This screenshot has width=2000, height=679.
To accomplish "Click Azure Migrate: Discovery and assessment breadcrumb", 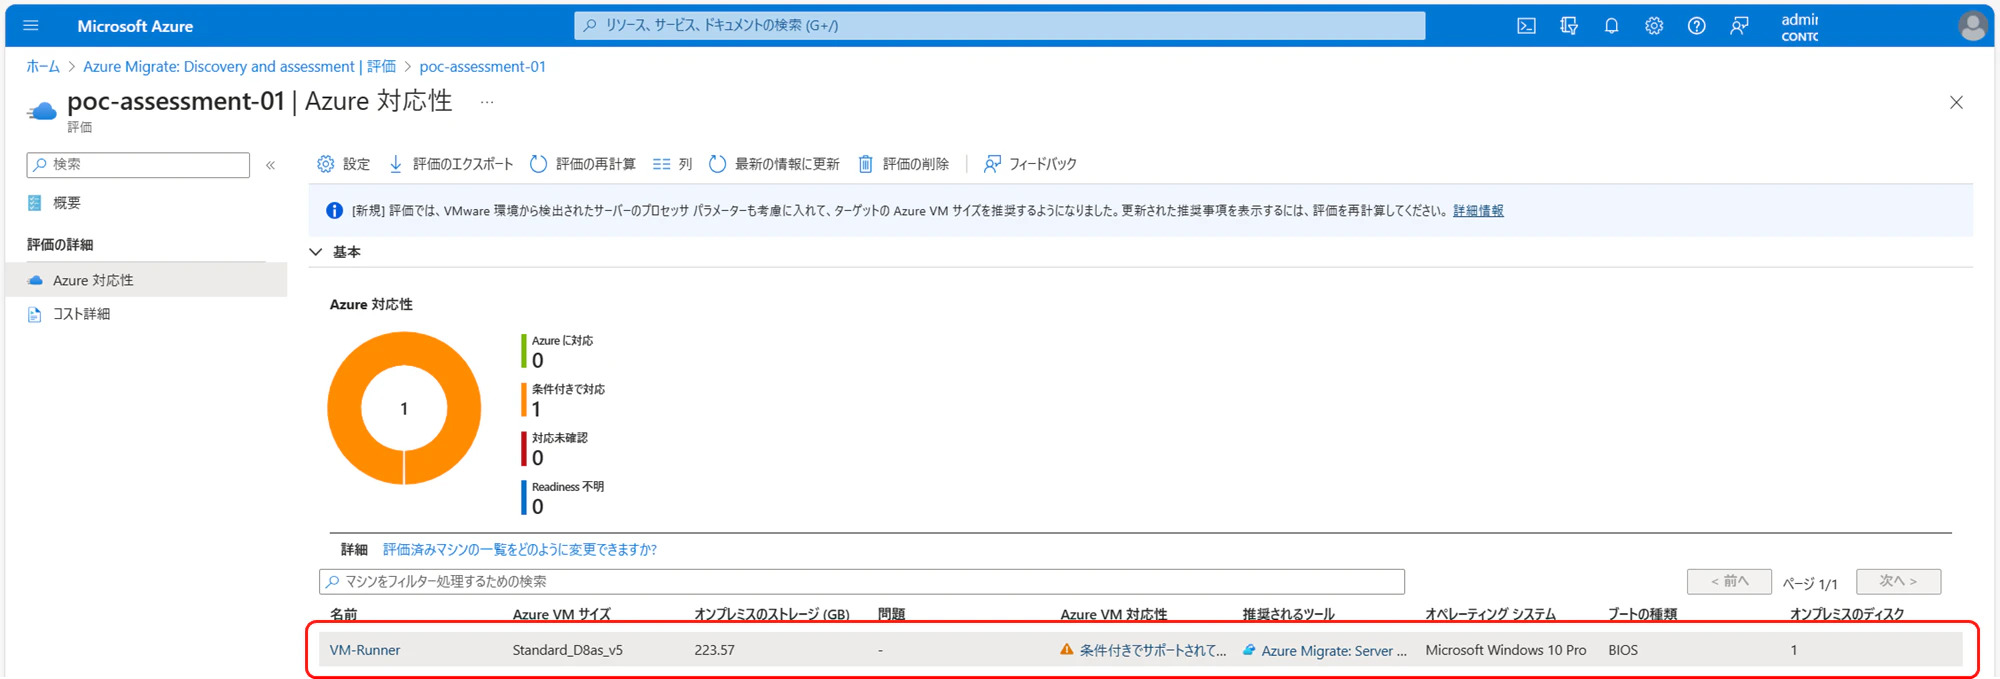I will tap(239, 66).
